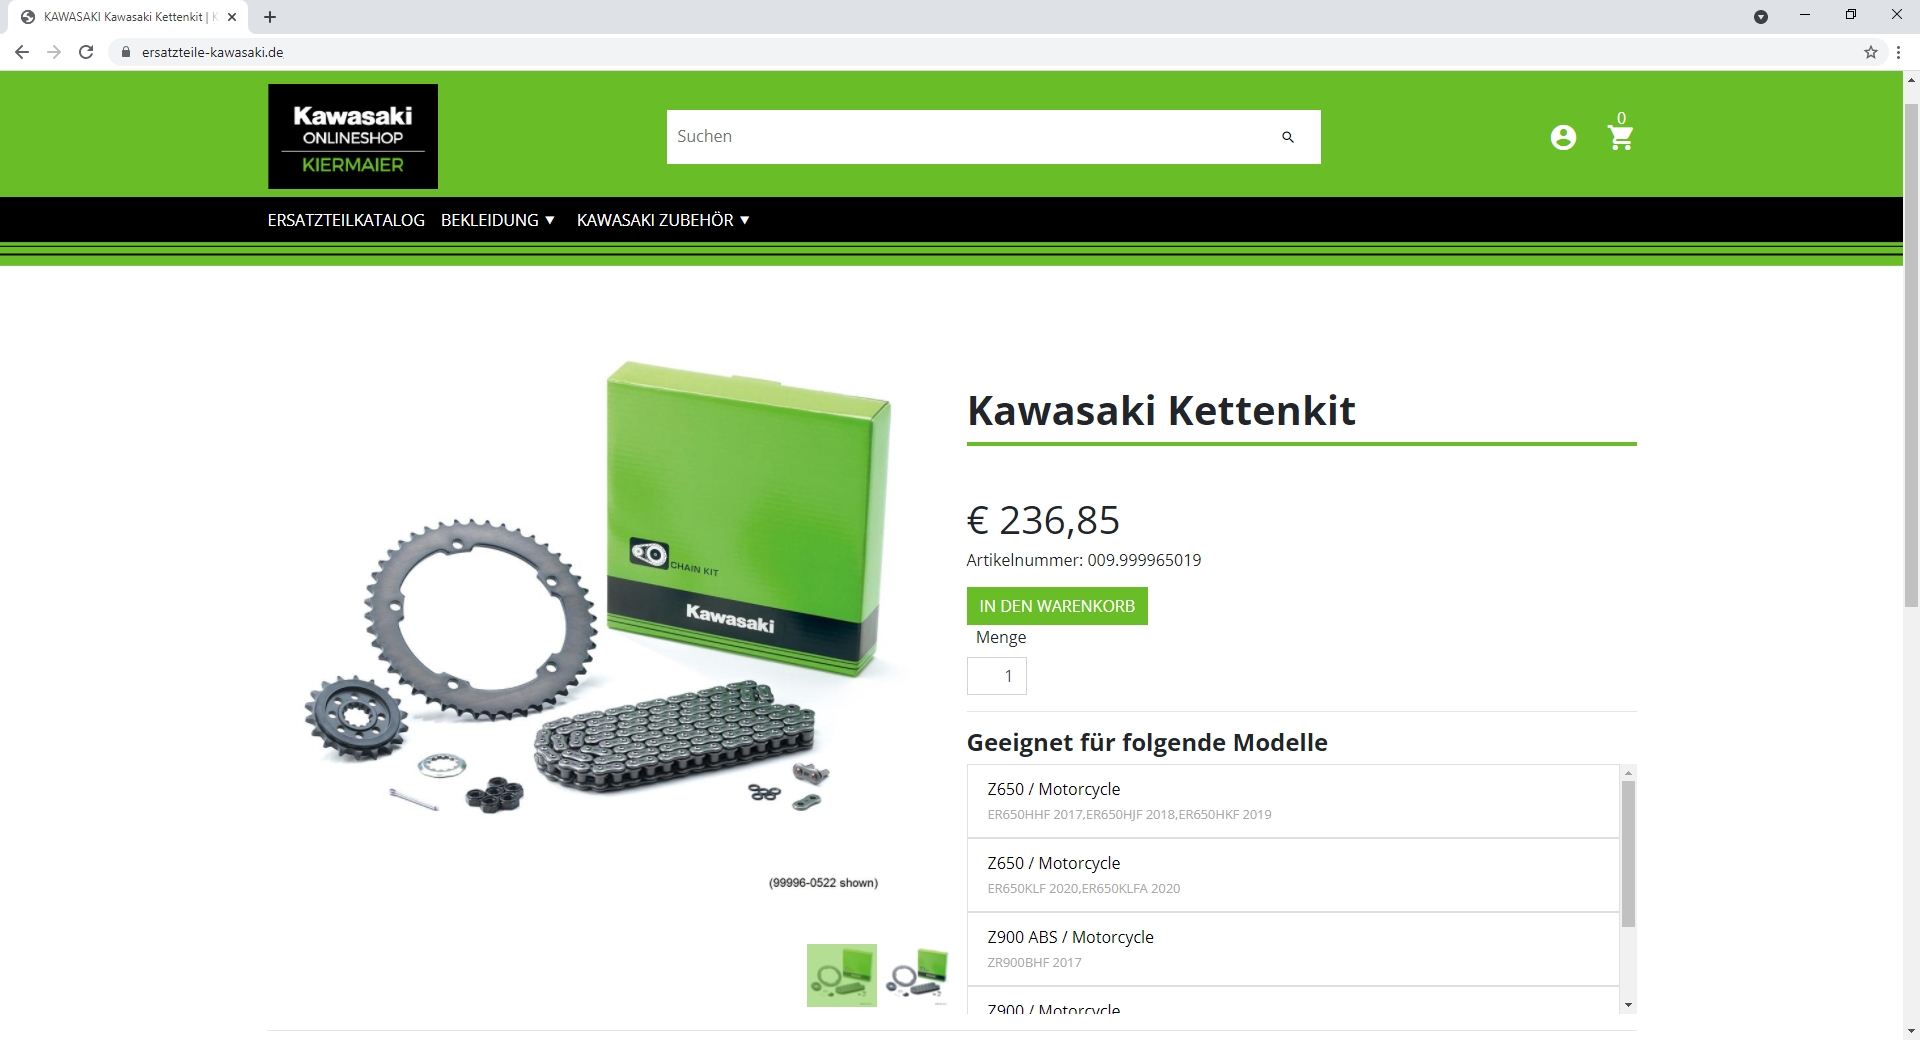Open Chrome three-dot menu
The height and width of the screenshot is (1040, 1920).
(x=1898, y=52)
